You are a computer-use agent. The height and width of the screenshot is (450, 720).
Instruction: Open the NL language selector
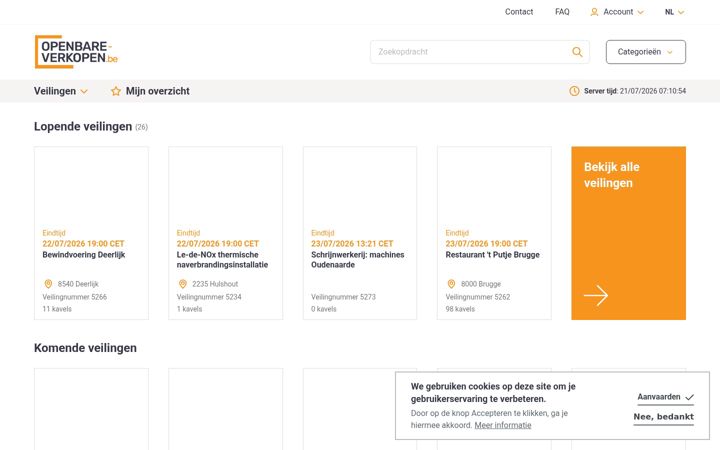(674, 12)
